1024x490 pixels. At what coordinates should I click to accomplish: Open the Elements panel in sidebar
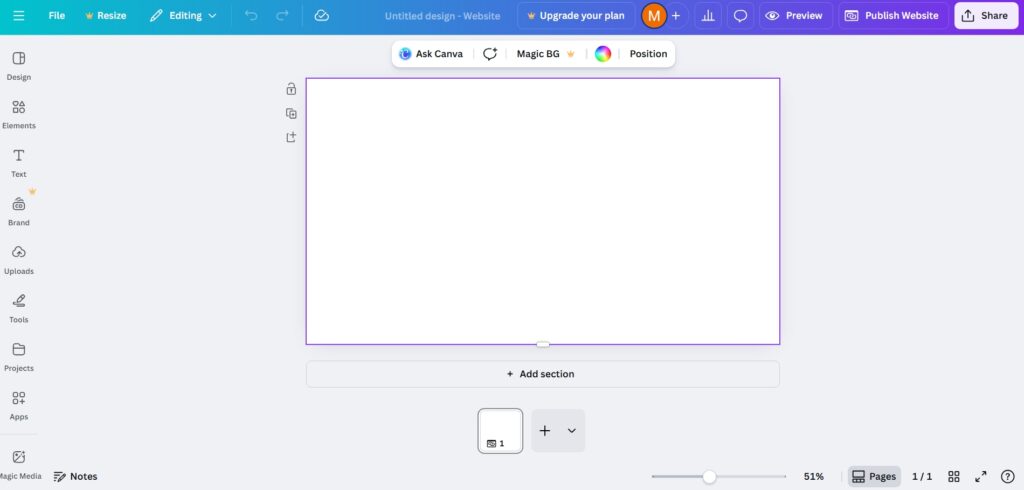coord(19,114)
